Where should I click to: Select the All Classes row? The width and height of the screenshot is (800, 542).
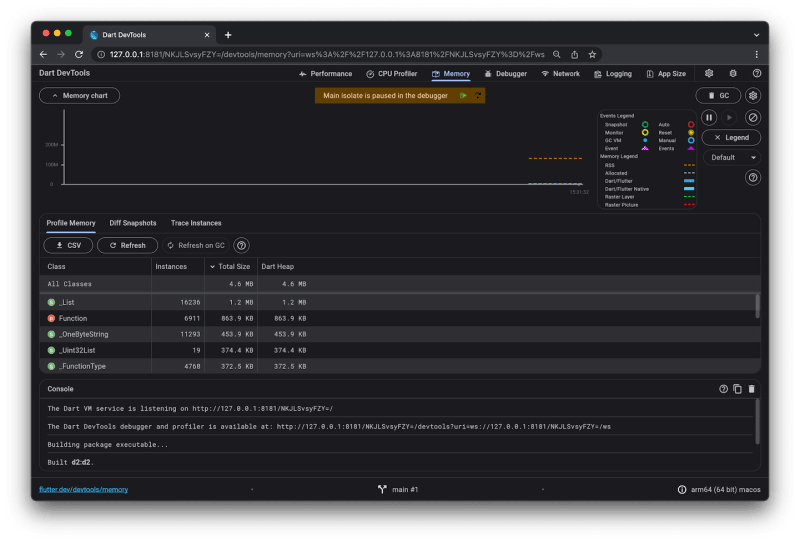(400, 284)
